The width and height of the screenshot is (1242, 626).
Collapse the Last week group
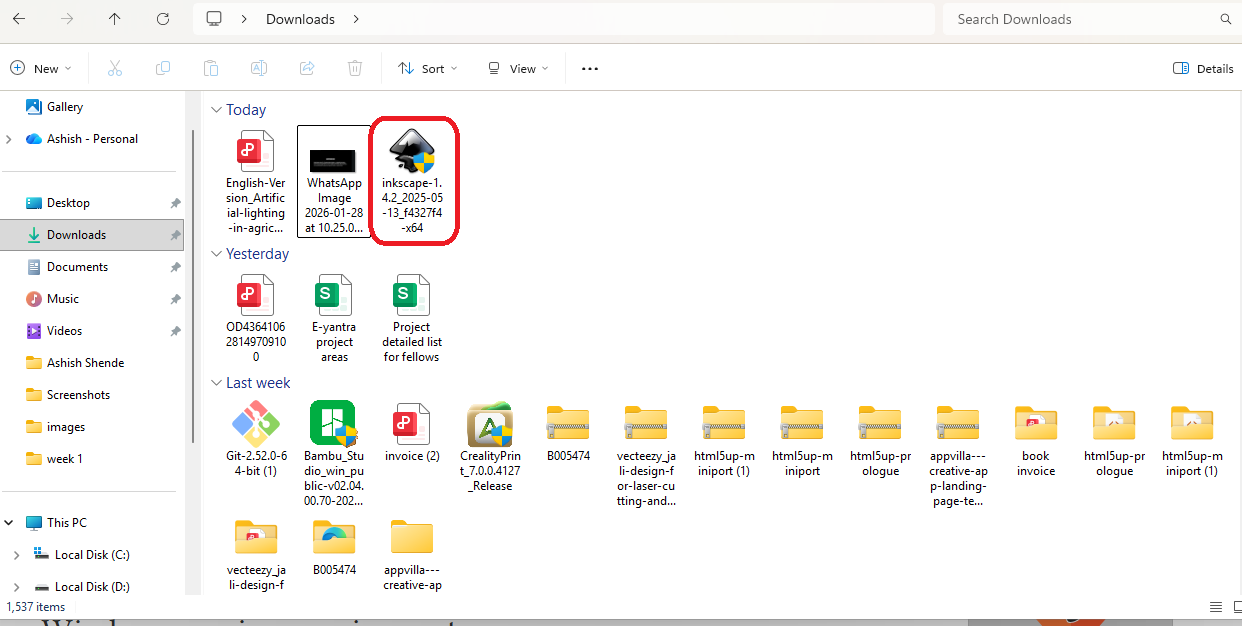(x=216, y=383)
